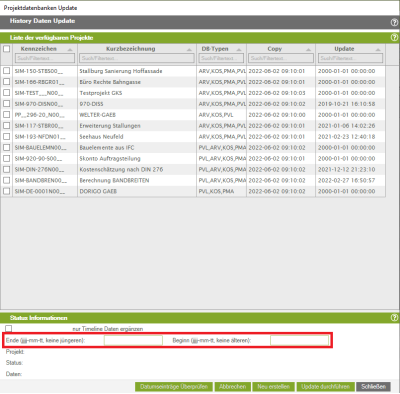
Task: Select 'Büro Rechte Bahngasse' cell
Action: (110, 82)
